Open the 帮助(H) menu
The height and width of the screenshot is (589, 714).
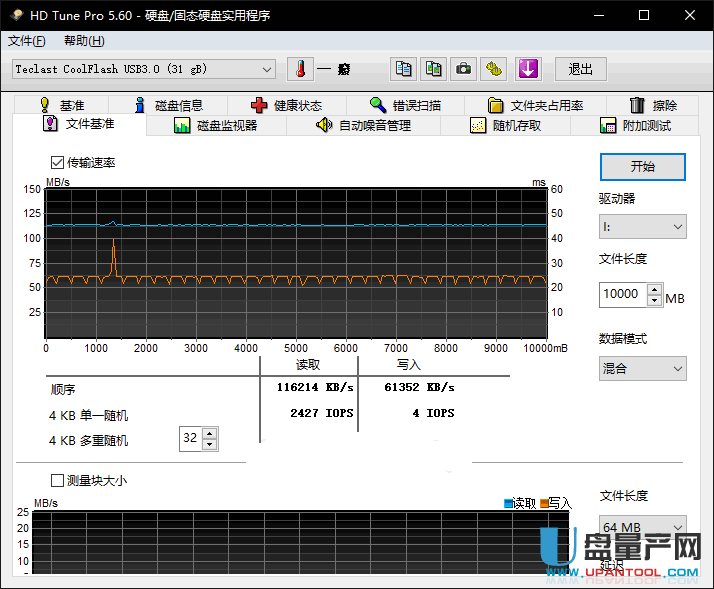tap(83, 41)
